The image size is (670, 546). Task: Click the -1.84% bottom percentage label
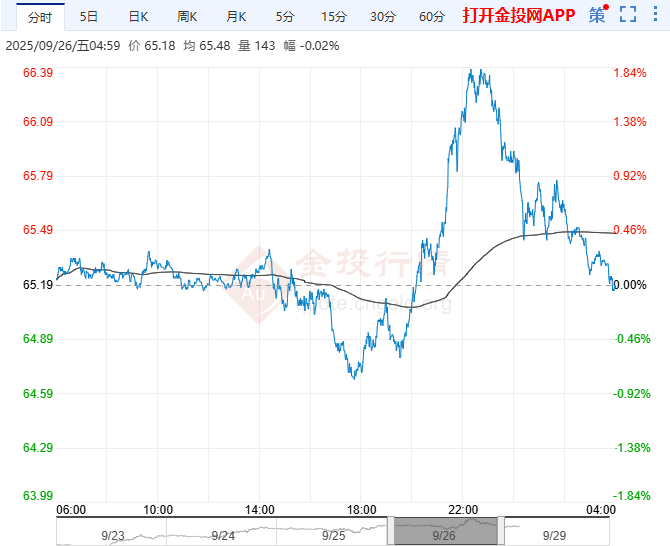632,496
